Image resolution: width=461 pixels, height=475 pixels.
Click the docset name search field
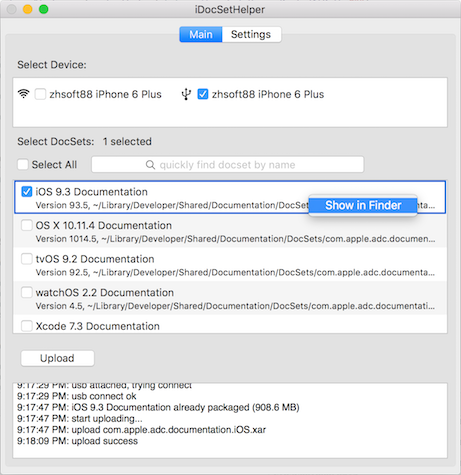[x=228, y=164]
